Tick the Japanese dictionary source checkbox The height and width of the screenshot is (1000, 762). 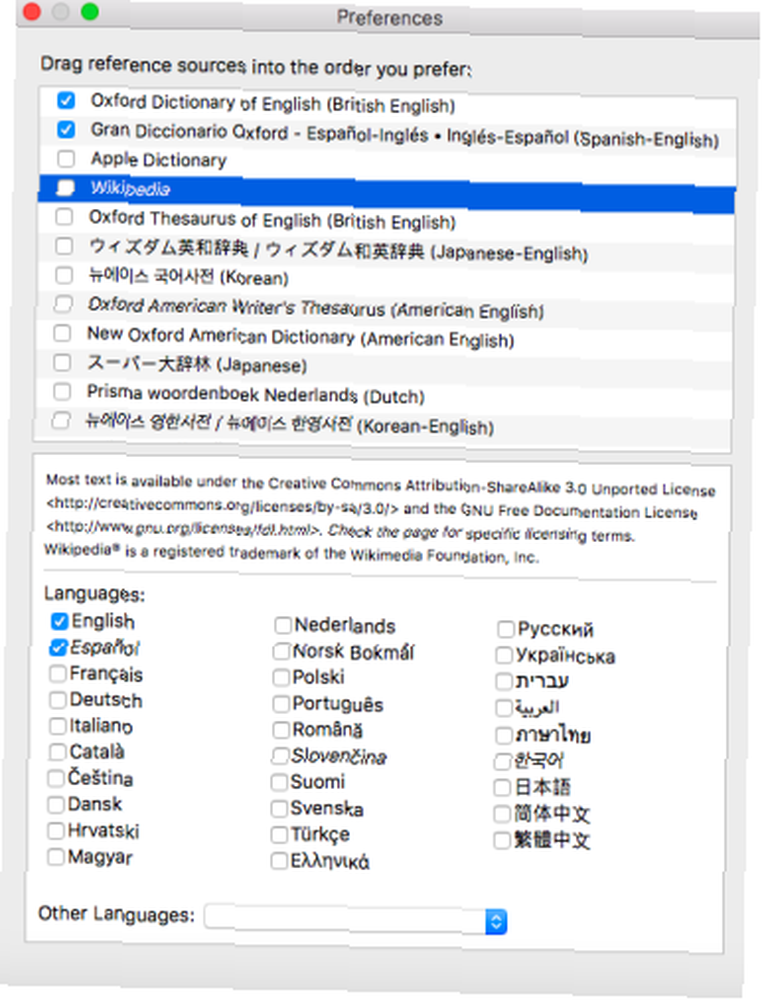[62, 362]
